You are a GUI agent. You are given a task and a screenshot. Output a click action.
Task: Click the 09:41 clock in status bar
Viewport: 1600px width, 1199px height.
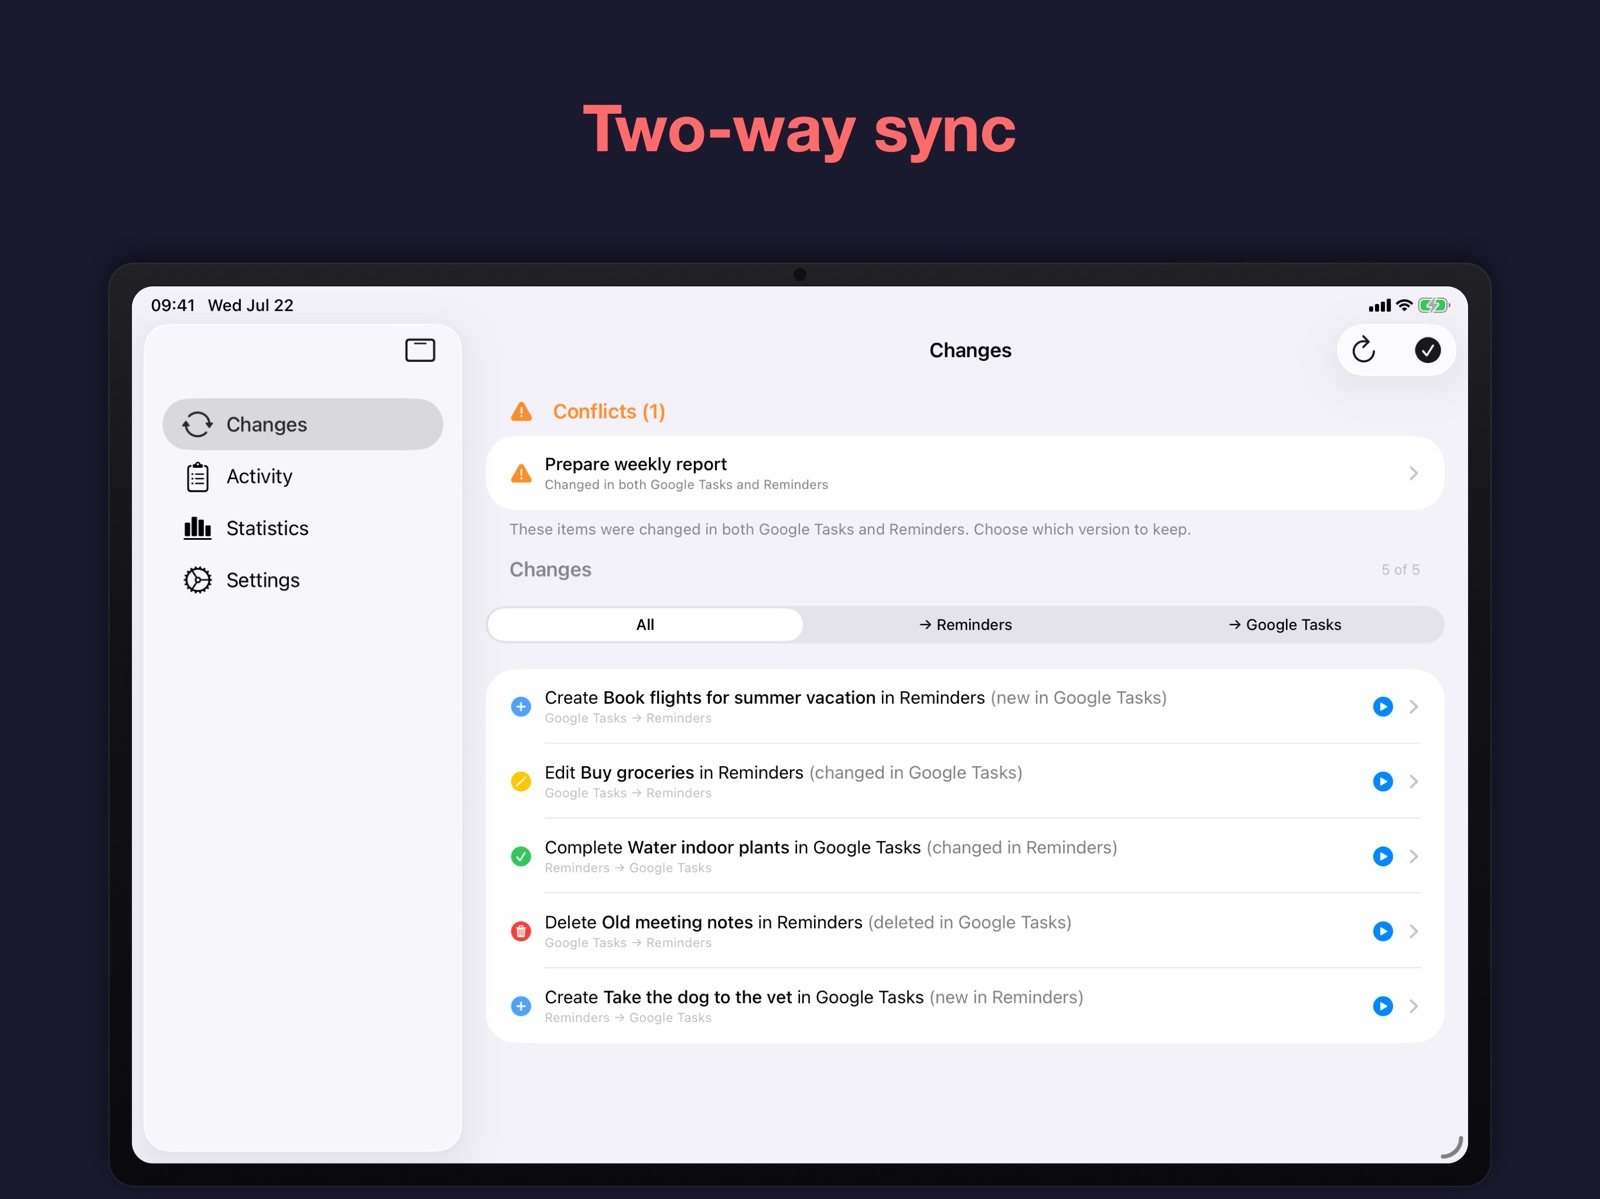coord(173,305)
